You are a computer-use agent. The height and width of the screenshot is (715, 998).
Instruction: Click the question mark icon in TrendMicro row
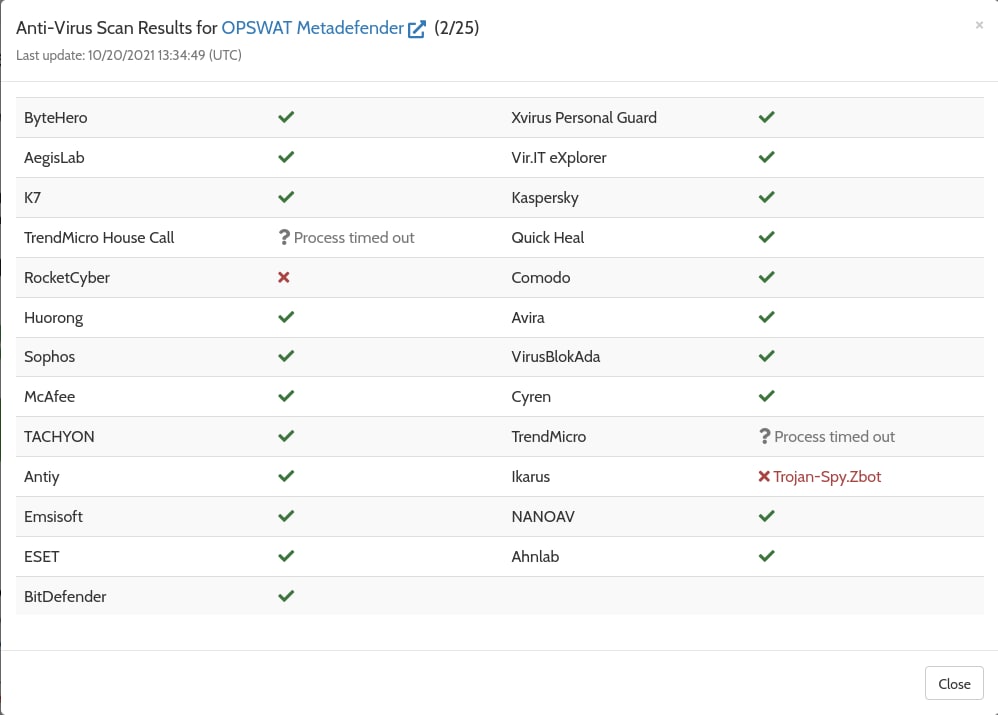[x=765, y=437]
